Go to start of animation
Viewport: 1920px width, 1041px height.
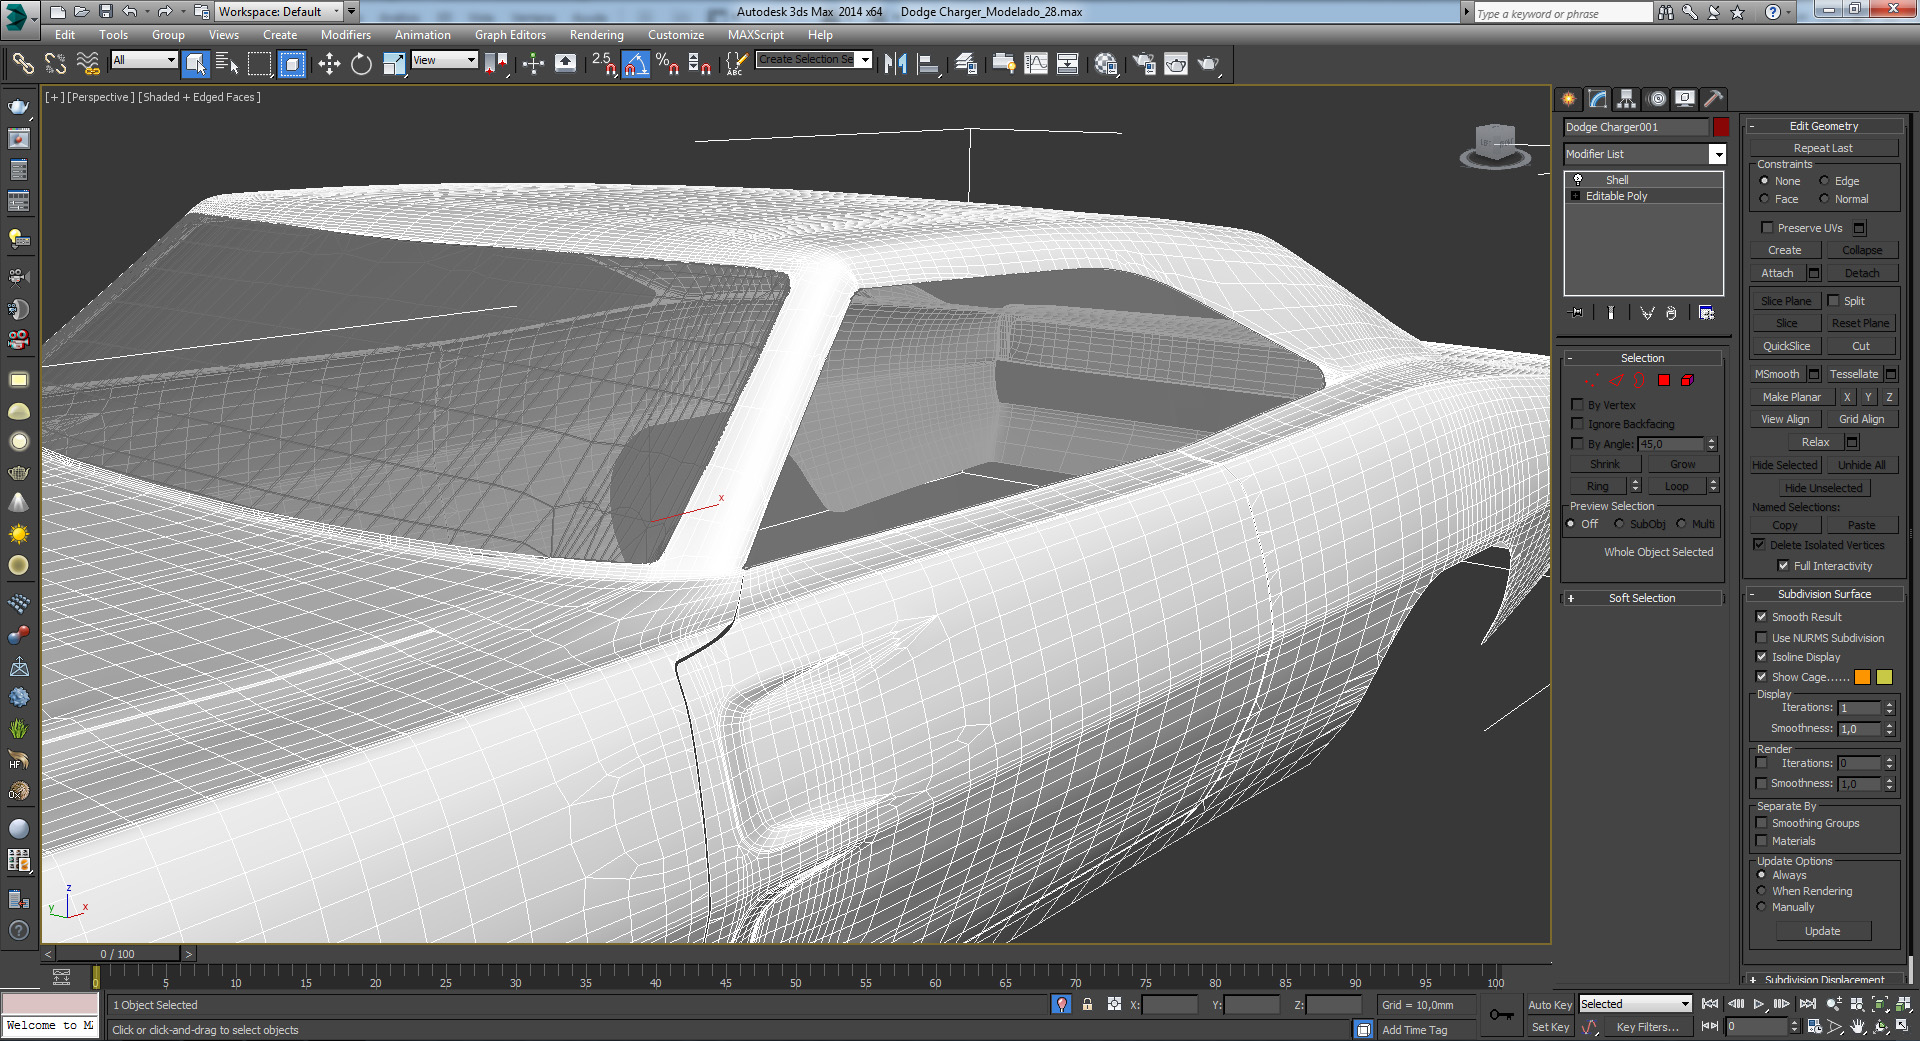pyautogui.click(x=1710, y=1004)
